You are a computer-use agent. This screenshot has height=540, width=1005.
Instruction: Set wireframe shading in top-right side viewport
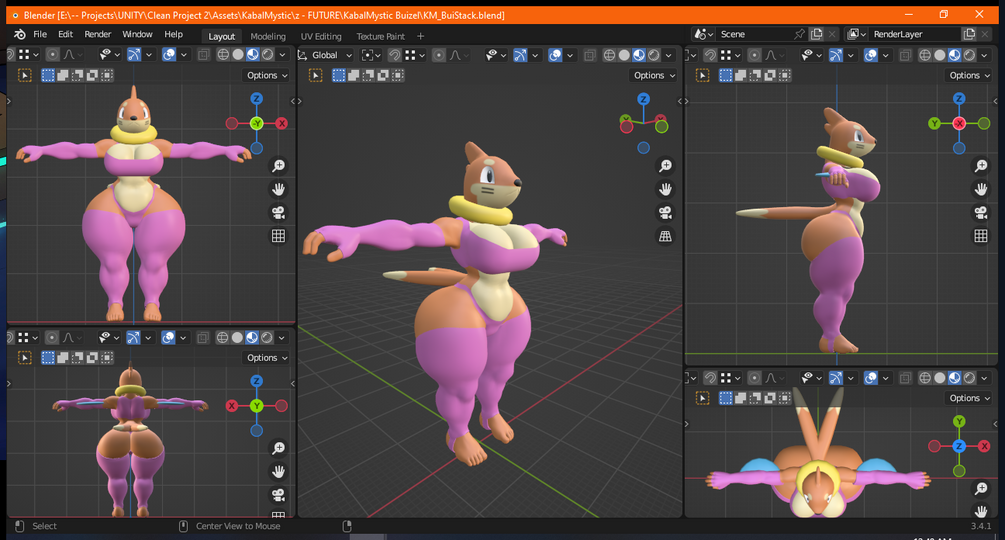(925, 56)
